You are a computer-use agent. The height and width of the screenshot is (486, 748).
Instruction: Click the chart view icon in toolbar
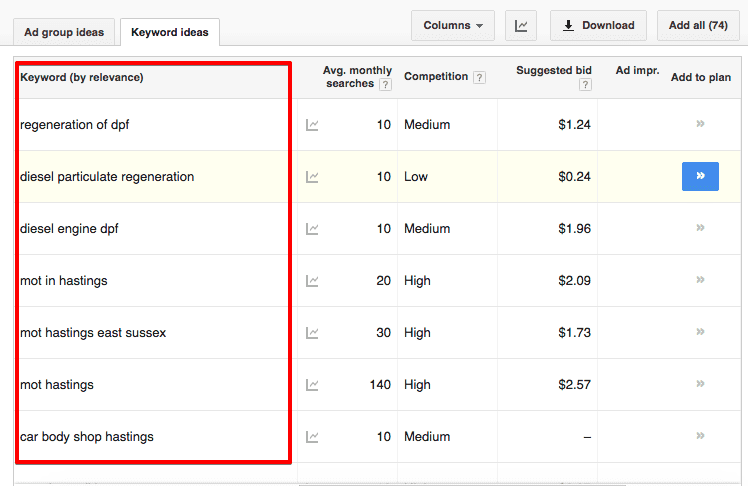521,26
